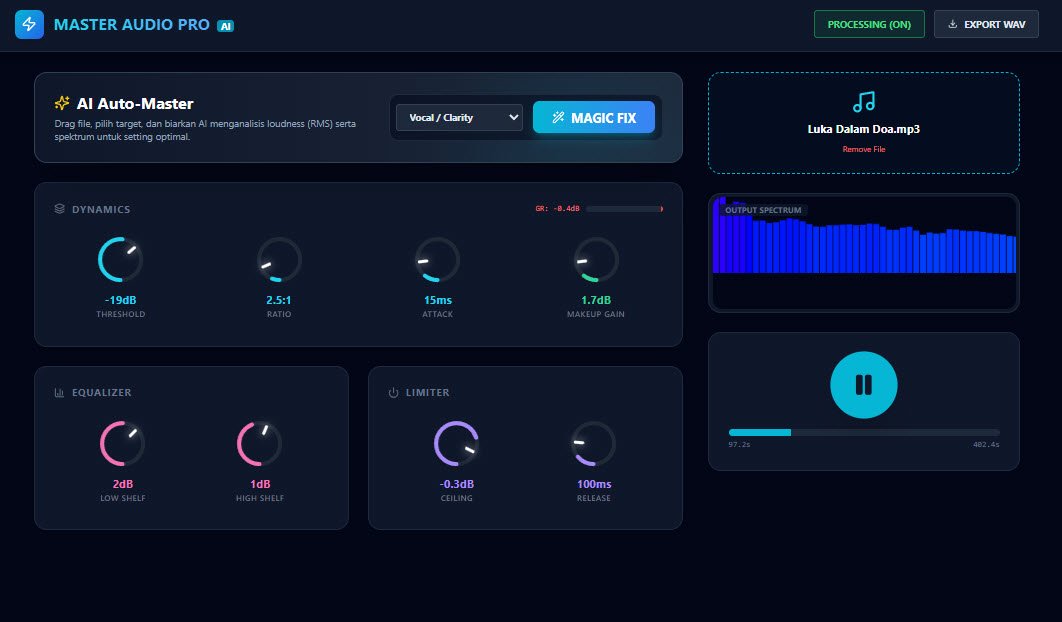
Task: Toggle the PROCESSING (ON) button
Action: point(869,24)
